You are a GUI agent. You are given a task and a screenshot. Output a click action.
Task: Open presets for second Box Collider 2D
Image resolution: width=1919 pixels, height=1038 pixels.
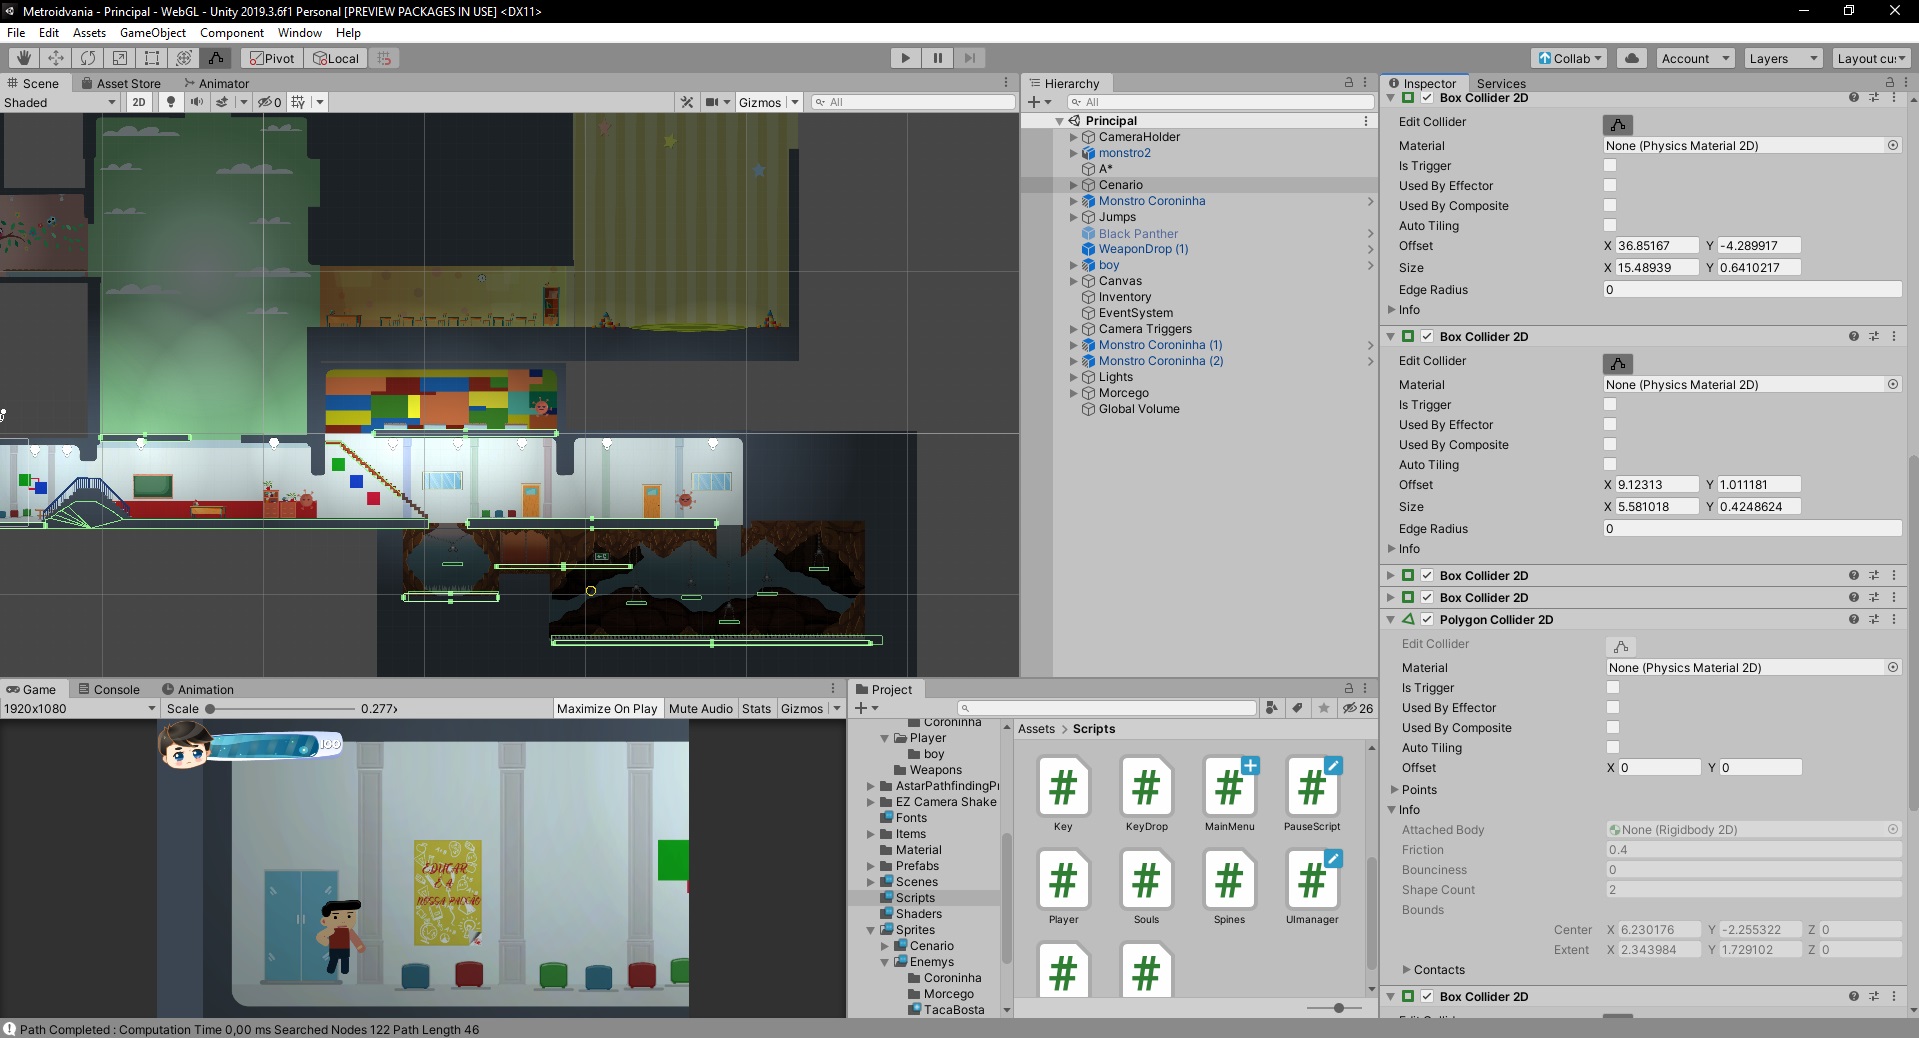(x=1873, y=336)
